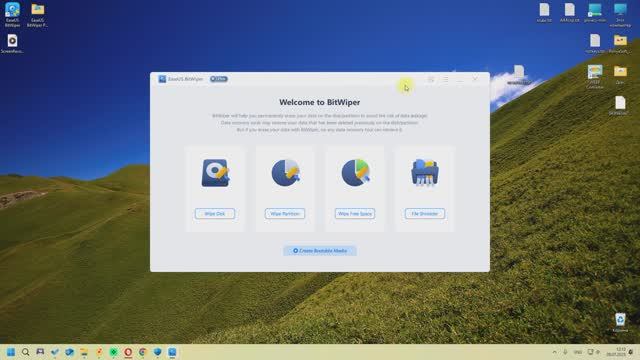
Task: Click the File Explorer taskbar icon
Action: (84, 352)
